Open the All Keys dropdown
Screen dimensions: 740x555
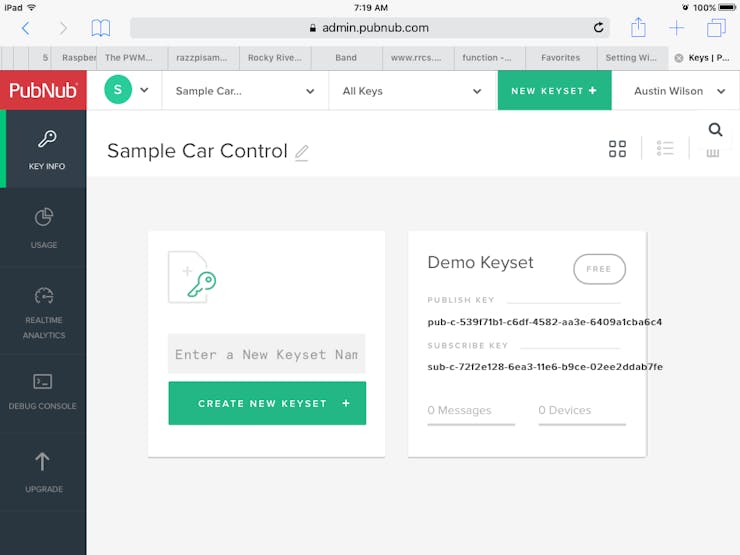point(412,91)
